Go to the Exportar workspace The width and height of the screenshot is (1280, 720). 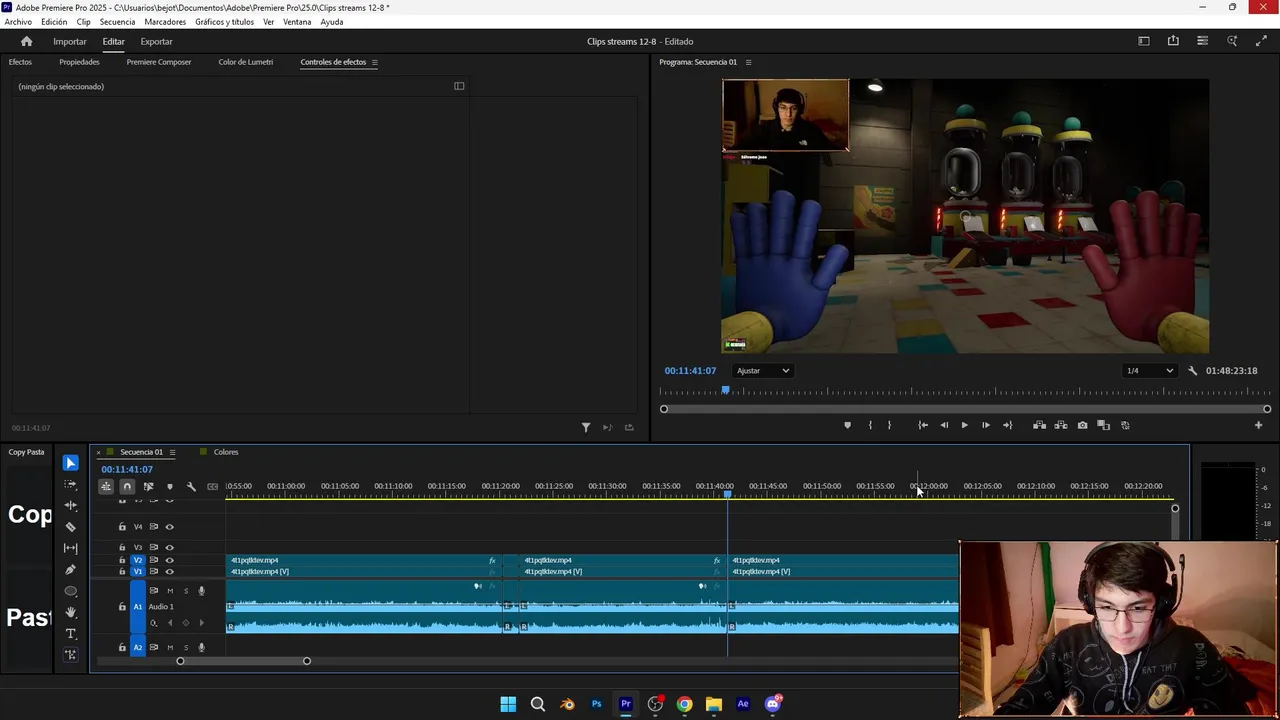point(156,41)
